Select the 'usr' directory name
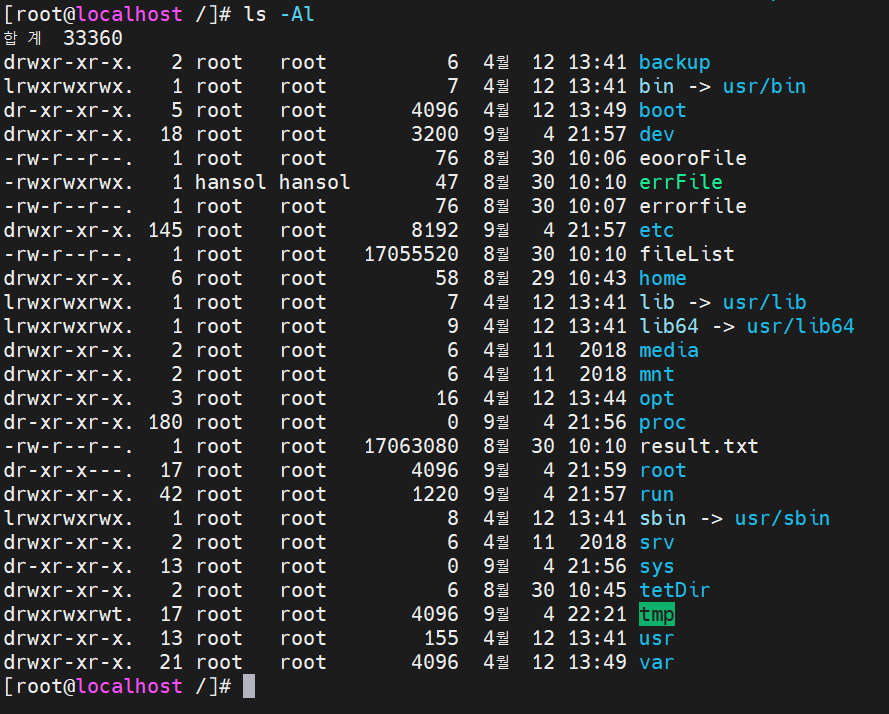This screenshot has width=889, height=714. 657,638
